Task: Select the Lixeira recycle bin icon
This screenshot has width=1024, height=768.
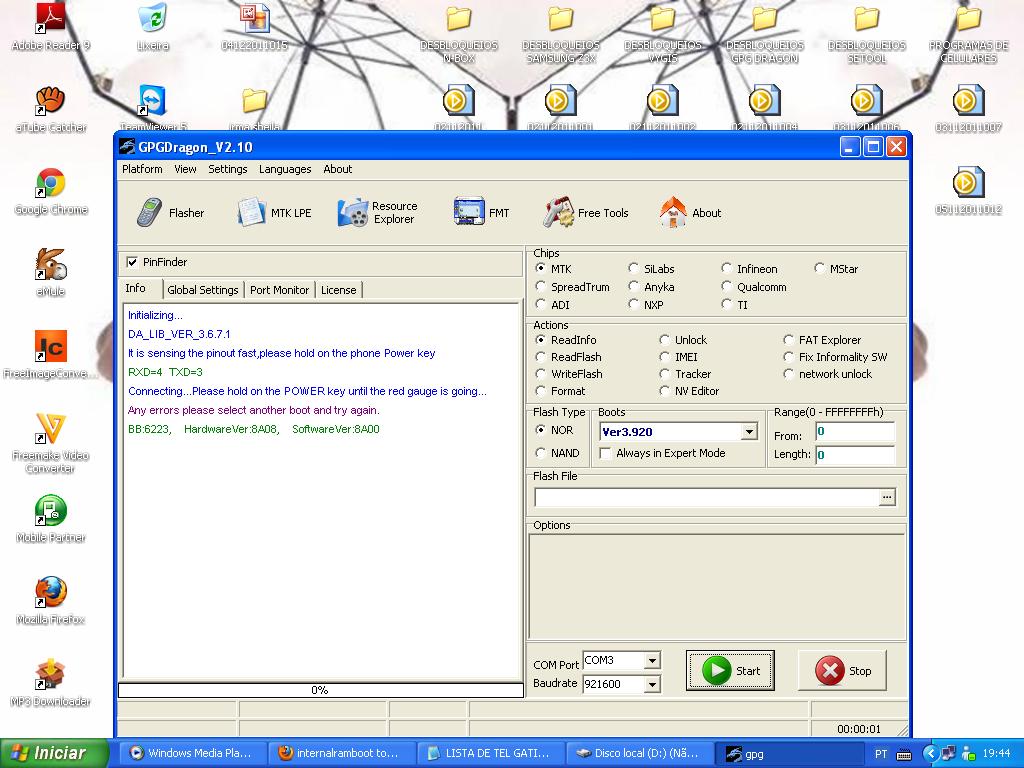Action: 153,27
